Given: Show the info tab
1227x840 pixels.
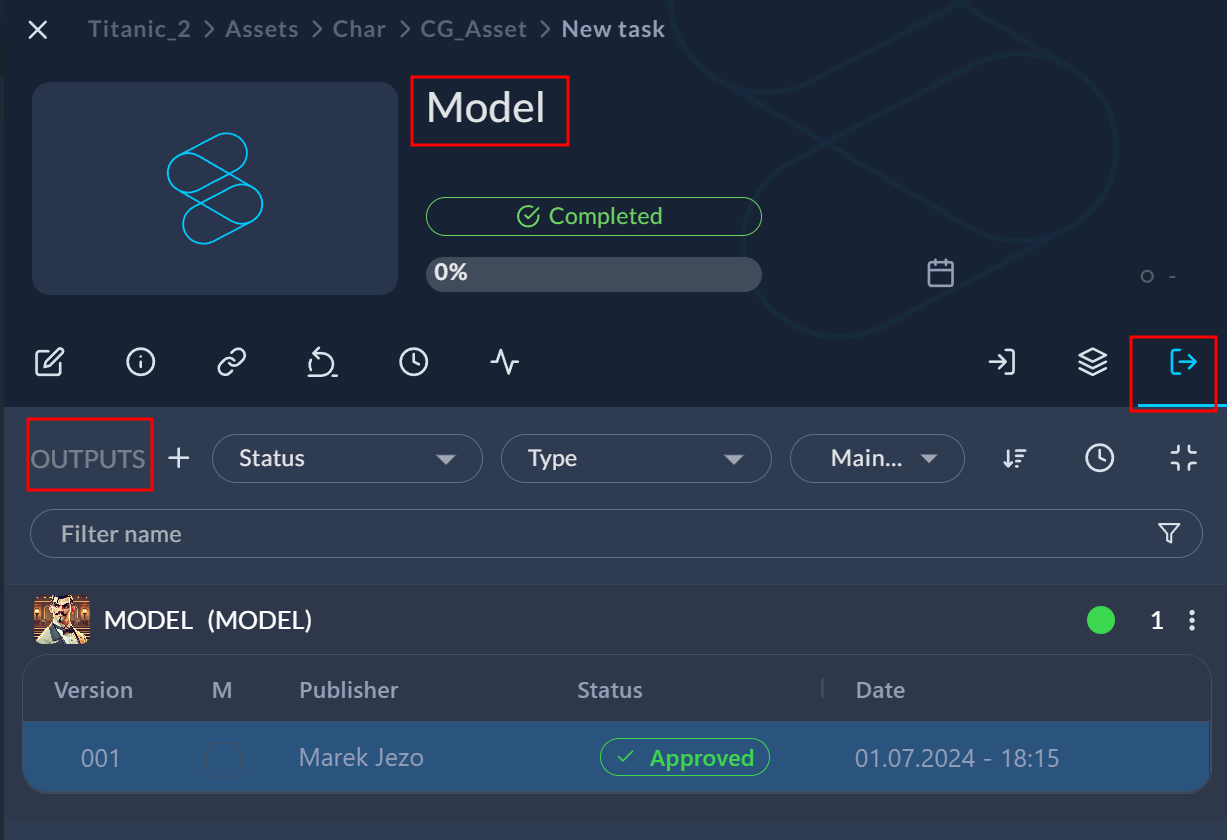Looking at the screenshot, I should [141, 362].
